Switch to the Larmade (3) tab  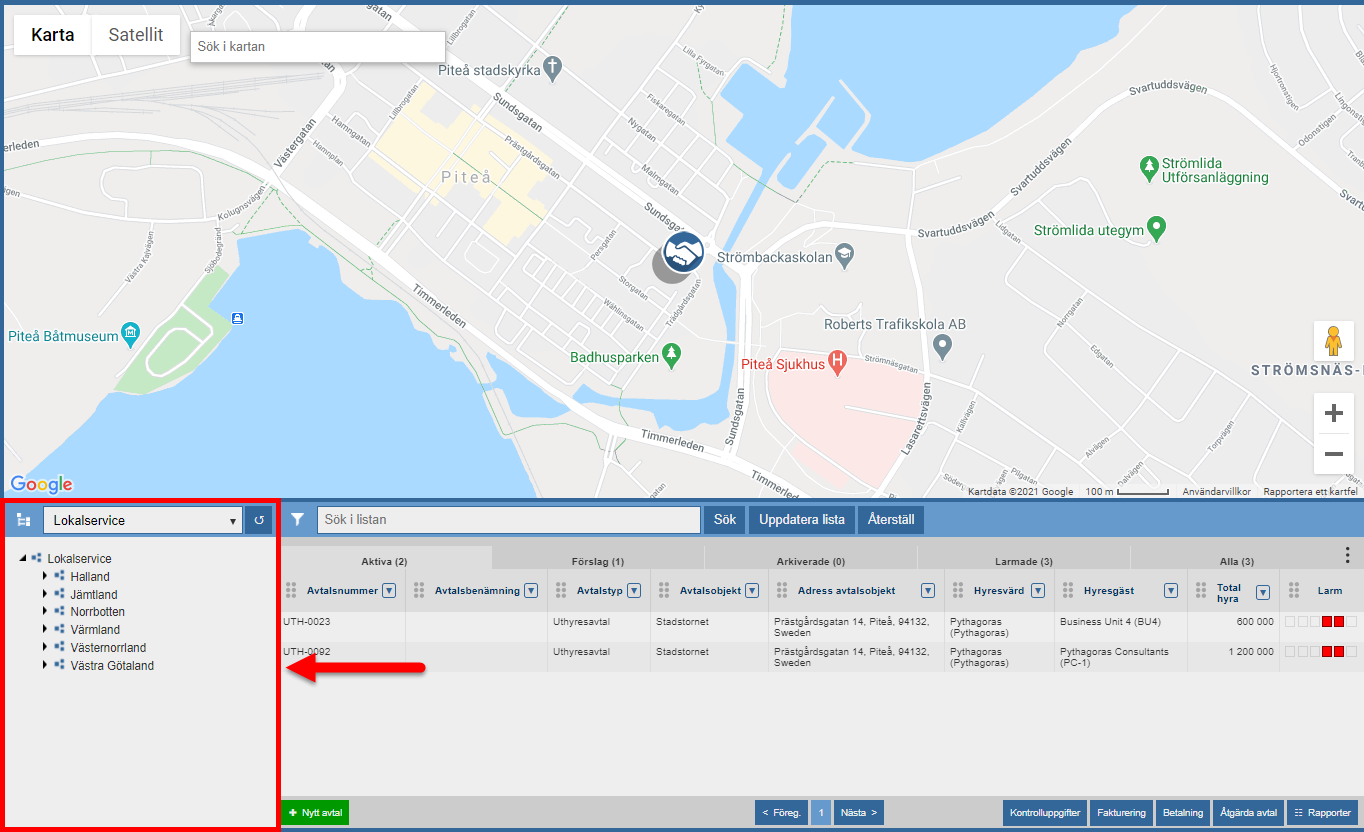tap(1023, 562)
